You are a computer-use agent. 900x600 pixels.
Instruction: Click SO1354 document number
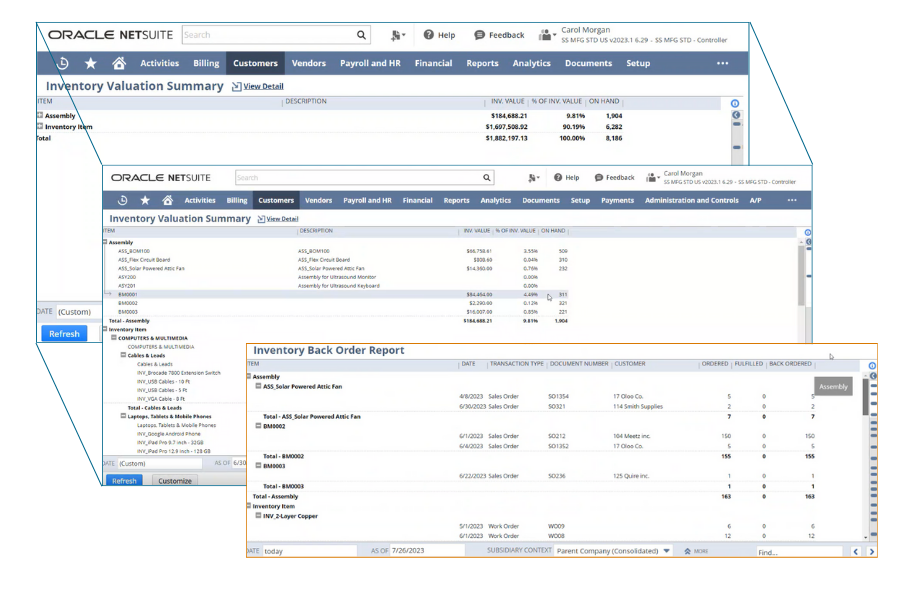tap(558, 396)
